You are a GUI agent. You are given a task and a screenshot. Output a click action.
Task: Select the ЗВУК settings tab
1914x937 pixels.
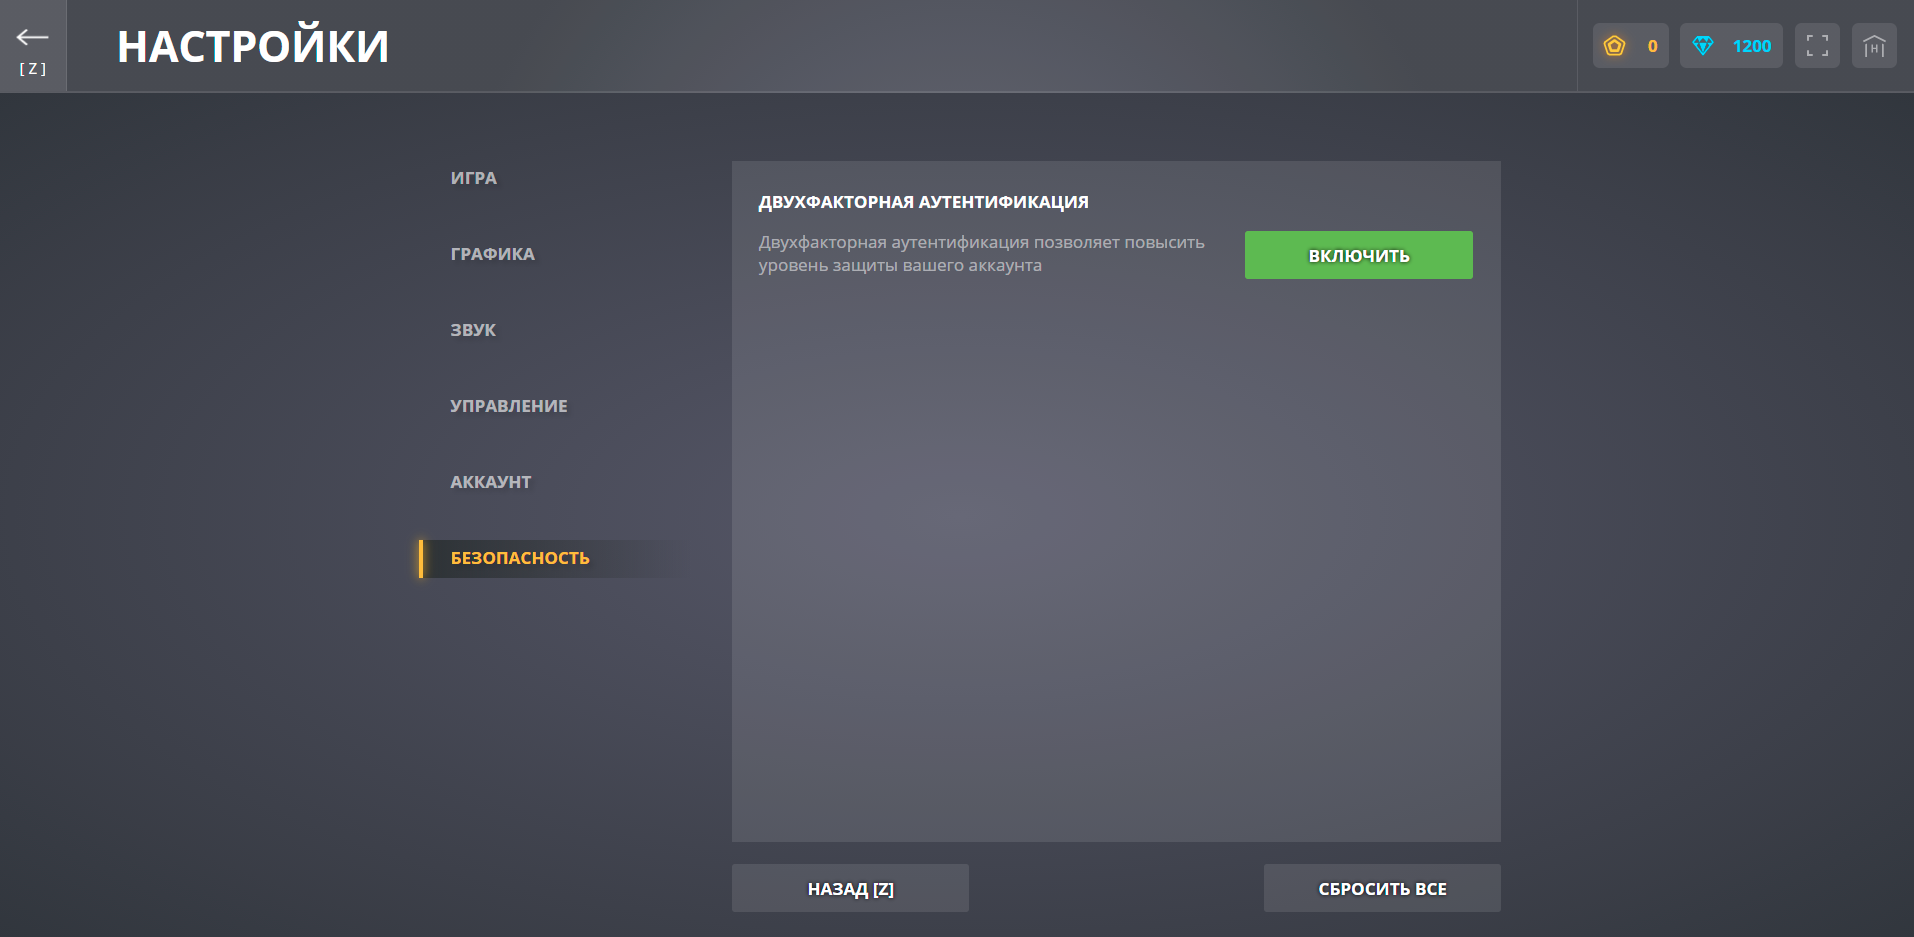pos(473,330)
